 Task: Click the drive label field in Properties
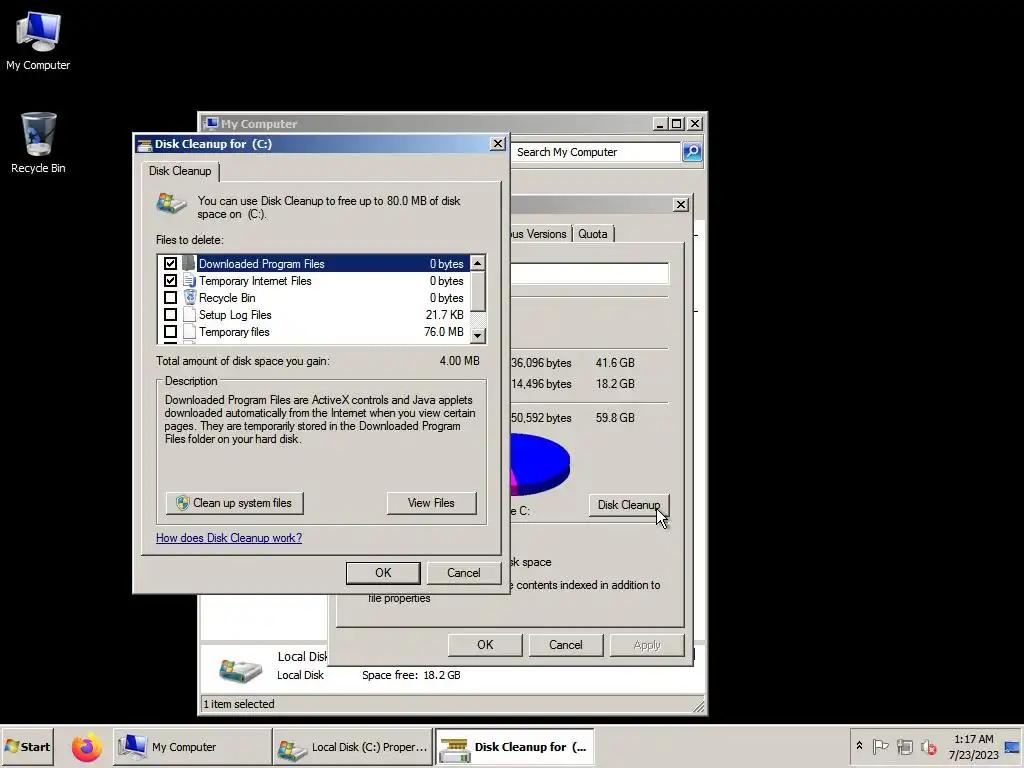(x=589, y=273)
